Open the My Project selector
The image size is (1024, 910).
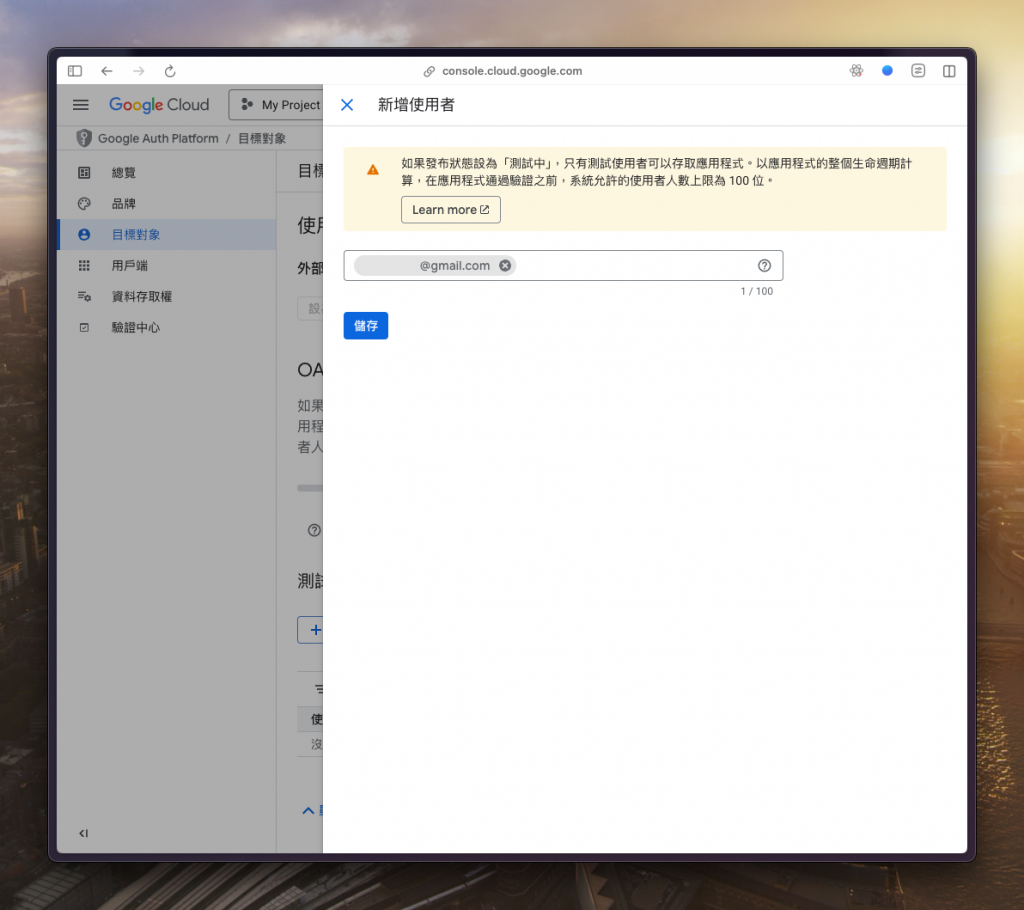(276, 105)
